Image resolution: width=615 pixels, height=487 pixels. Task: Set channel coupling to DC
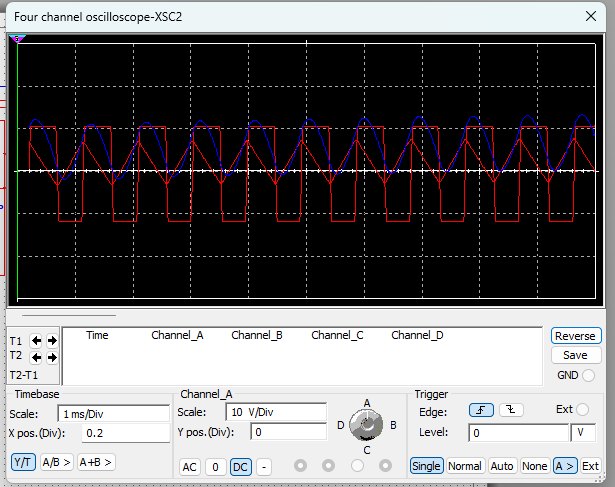tap(240, 467)
